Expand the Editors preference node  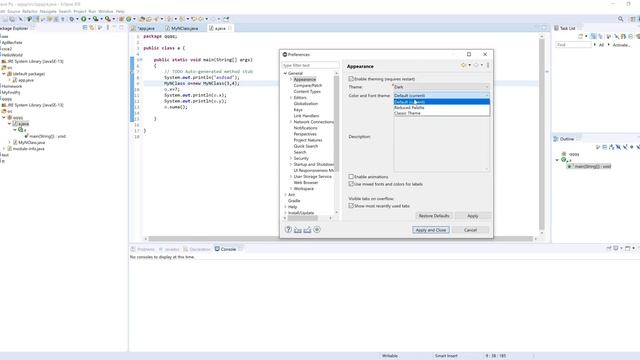point(291,98)
